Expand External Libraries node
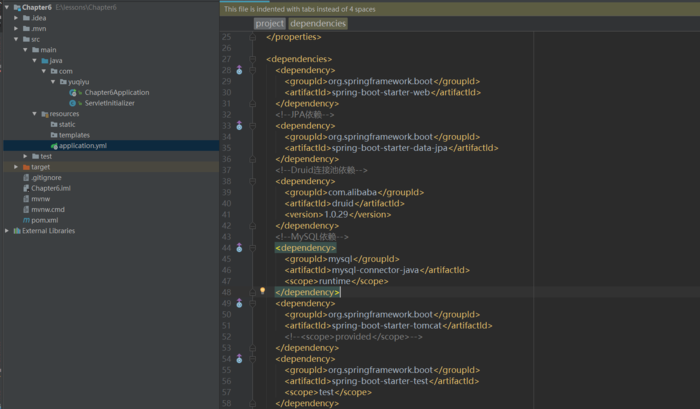The image size is (700, 409). (8, 231)
